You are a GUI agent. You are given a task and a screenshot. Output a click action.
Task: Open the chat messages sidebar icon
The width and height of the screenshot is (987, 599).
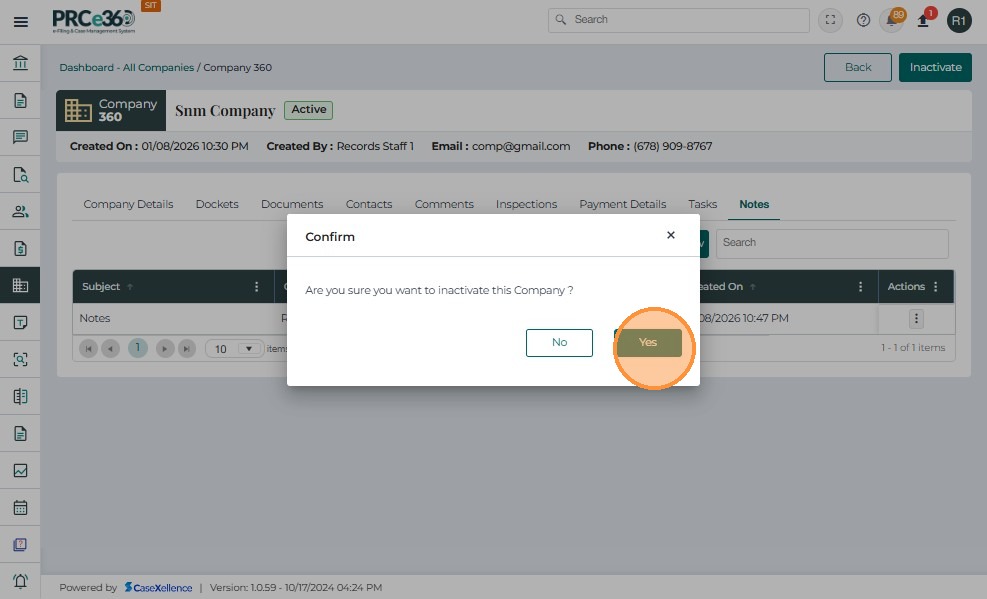[20, 137]
